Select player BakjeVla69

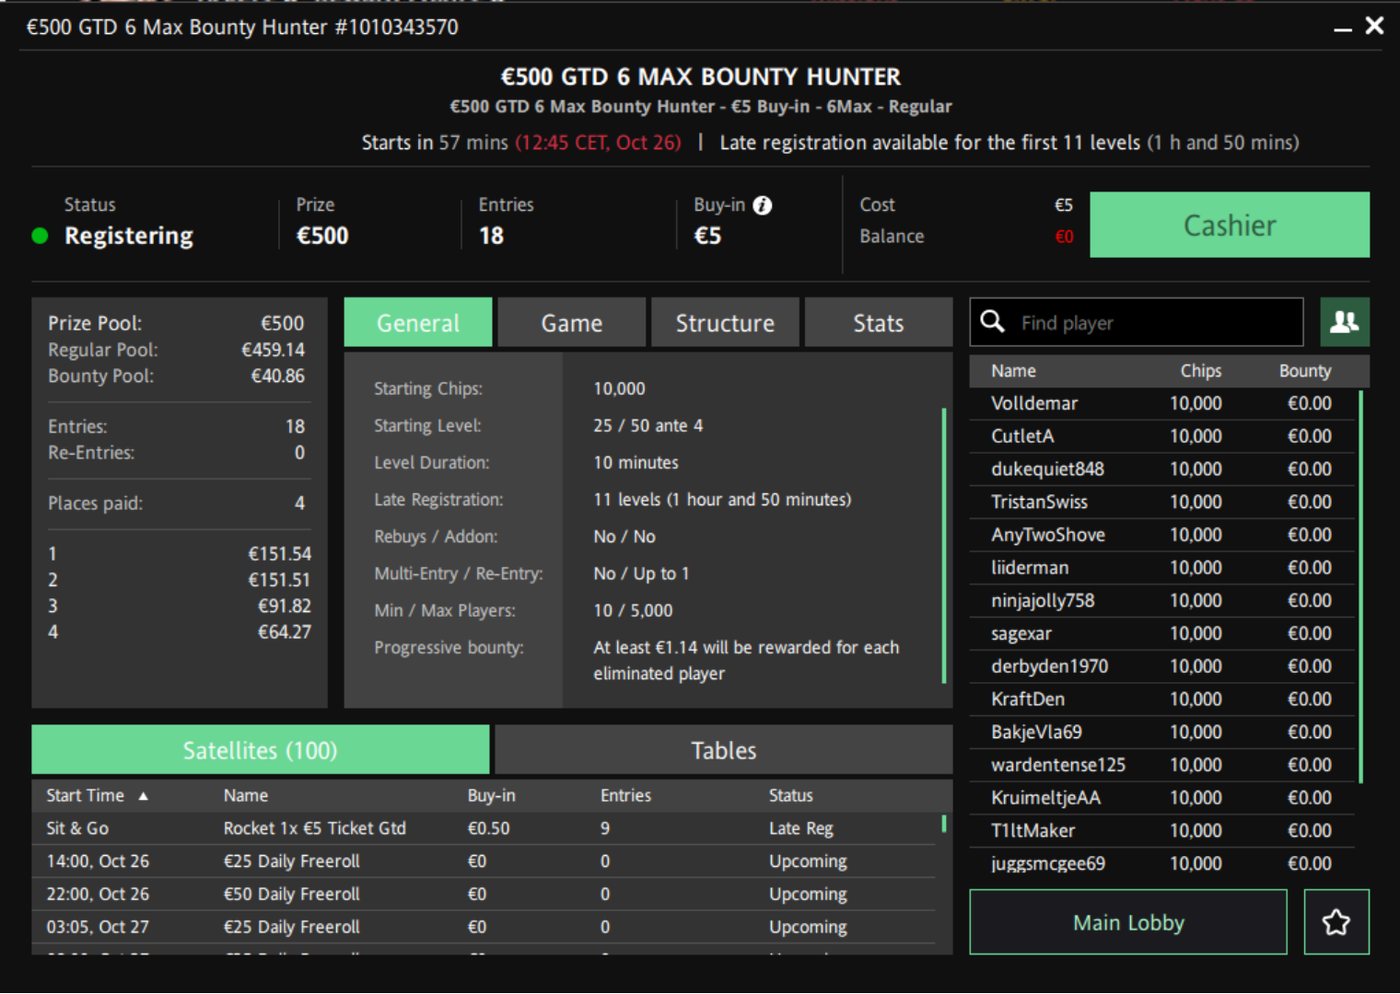point(1163,732)
